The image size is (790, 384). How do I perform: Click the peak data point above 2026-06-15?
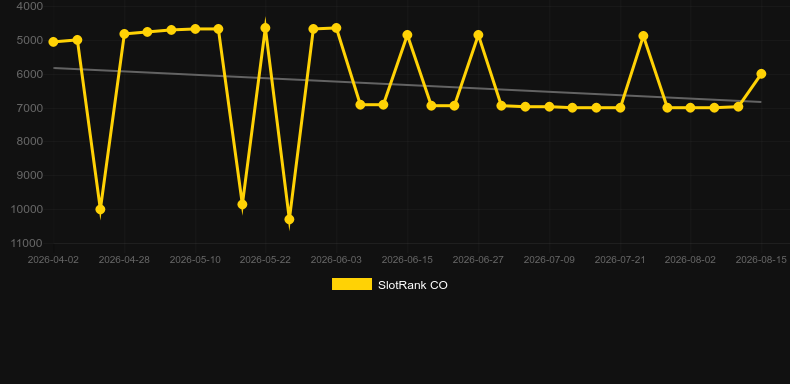coord(407,35)
